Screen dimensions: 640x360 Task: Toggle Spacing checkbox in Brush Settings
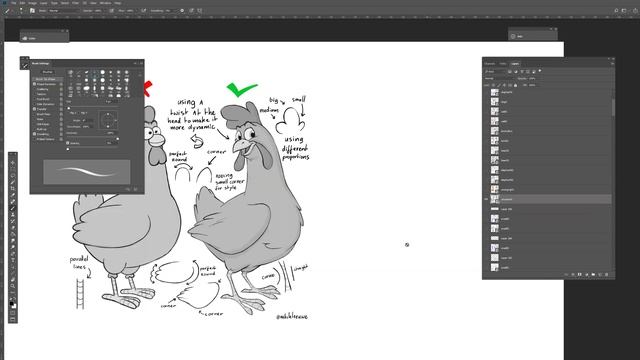67,143
